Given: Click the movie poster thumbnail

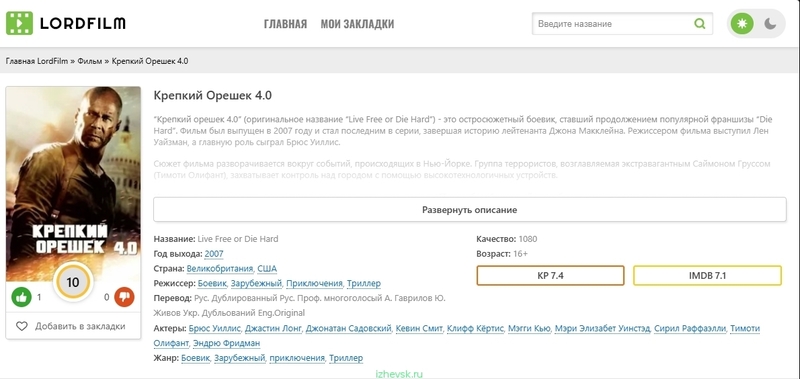Looking at the screenshot, I should click(x=73, y=184).
